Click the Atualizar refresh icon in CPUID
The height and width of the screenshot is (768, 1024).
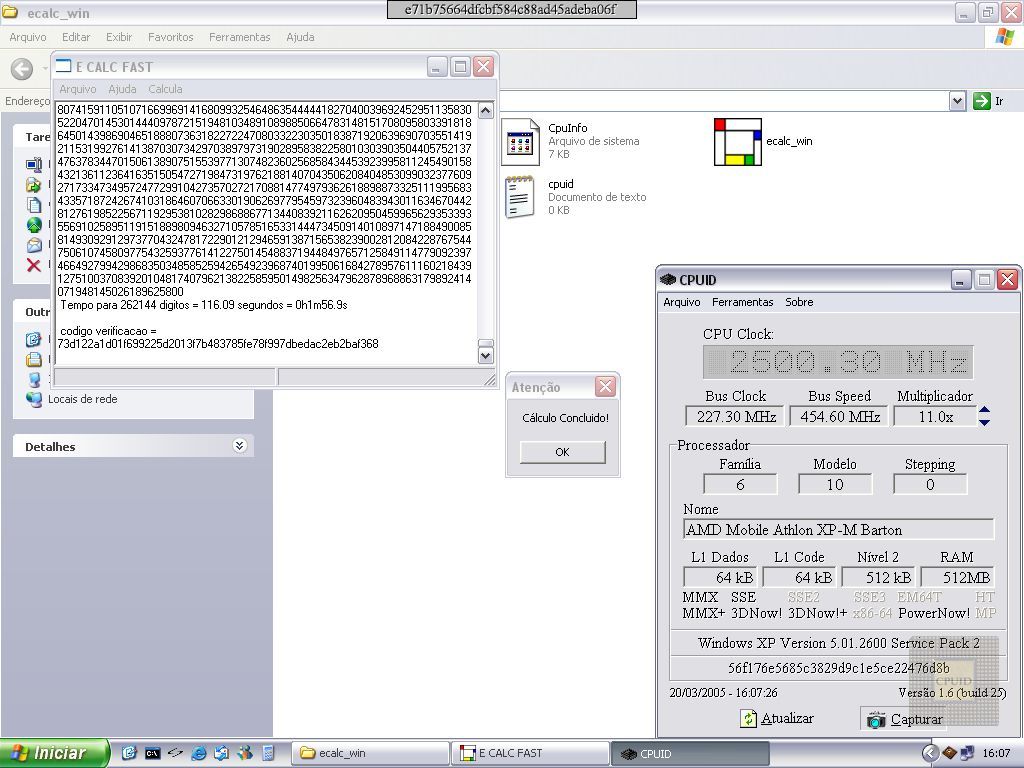pyautogui.click(x=748, y=718)
